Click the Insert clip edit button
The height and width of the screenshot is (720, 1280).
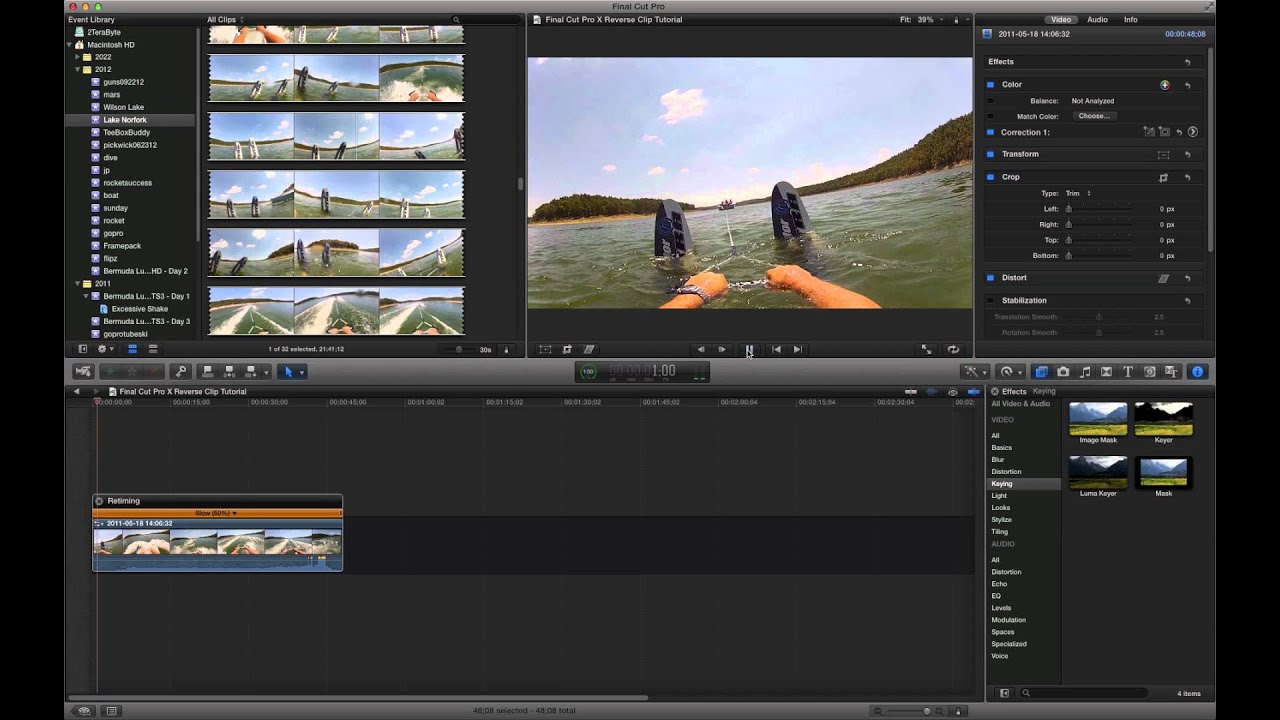[x=229, y=371]
